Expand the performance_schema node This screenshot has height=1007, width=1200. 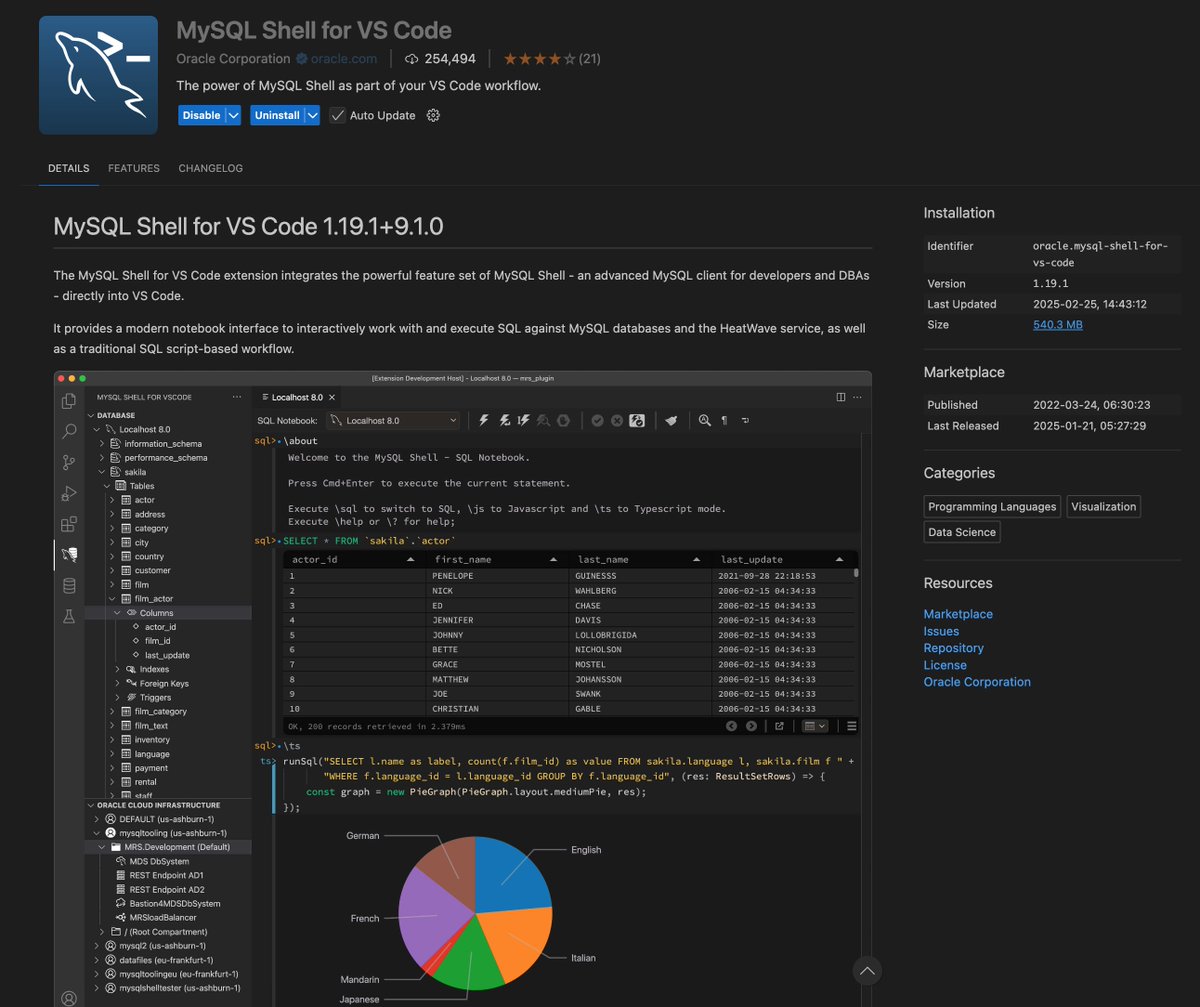pyautogui.click(x=101, y=458)
